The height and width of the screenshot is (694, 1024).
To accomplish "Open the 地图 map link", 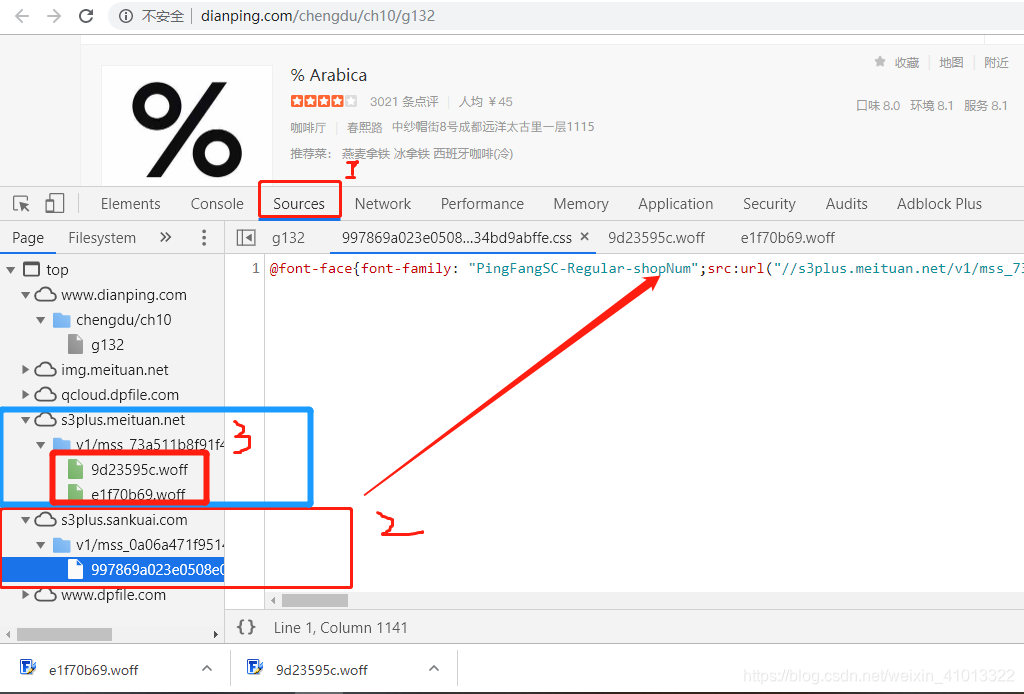I will click(951, 62).
